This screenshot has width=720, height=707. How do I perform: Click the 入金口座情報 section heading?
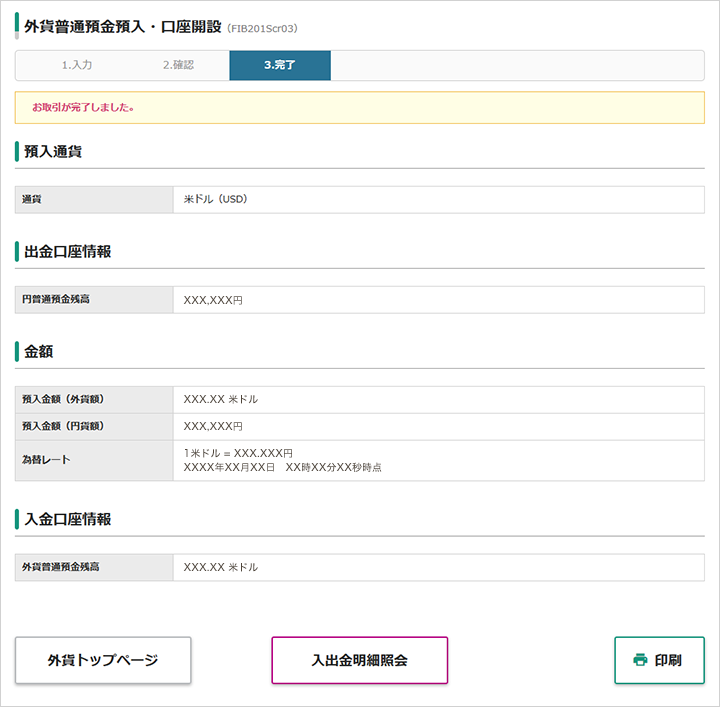pos(68,519)
